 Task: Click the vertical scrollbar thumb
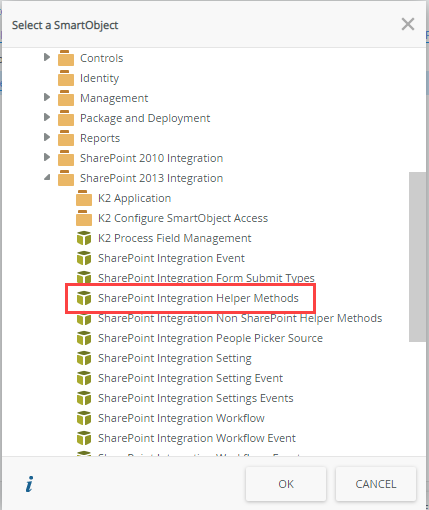(x=417, y=257)
